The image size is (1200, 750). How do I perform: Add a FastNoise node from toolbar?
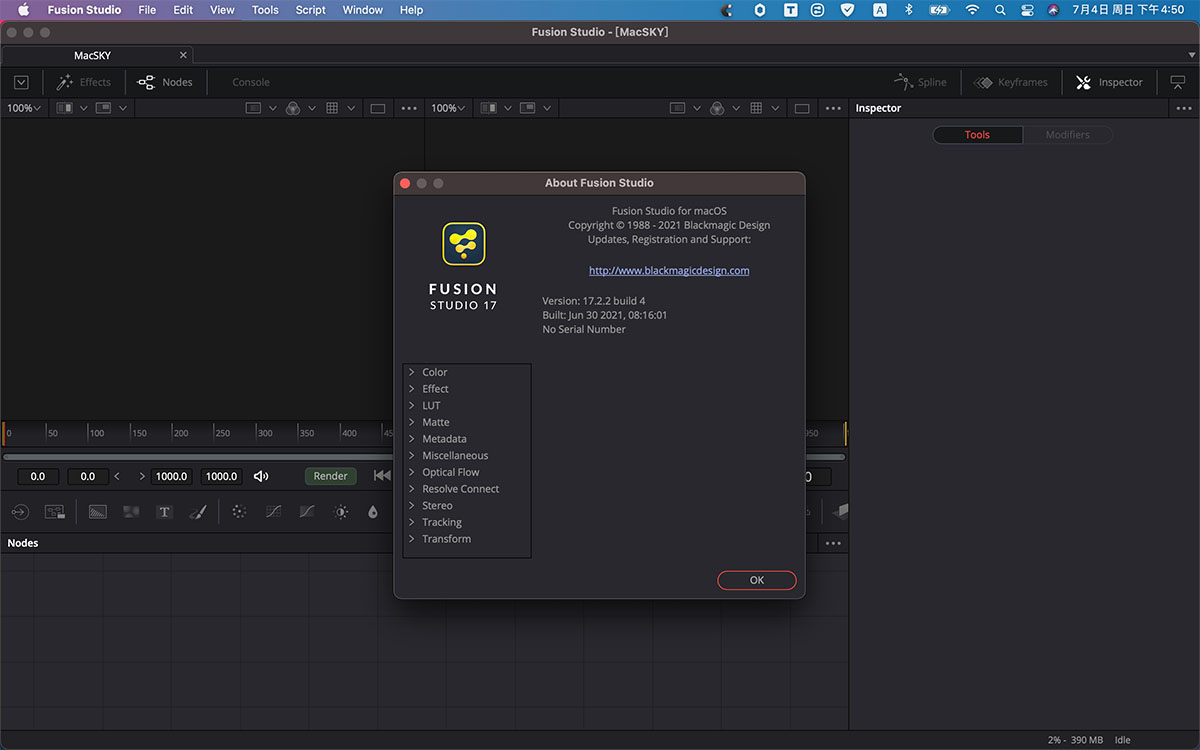pos(131,511)
